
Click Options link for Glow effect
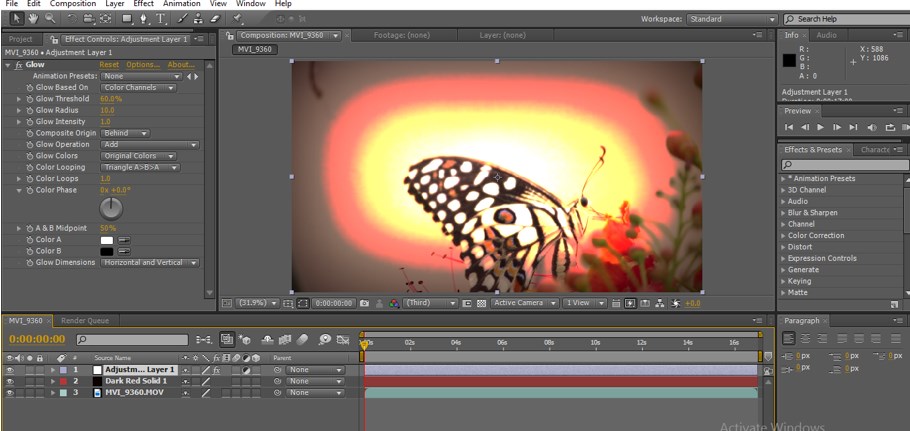pos(142,65)
